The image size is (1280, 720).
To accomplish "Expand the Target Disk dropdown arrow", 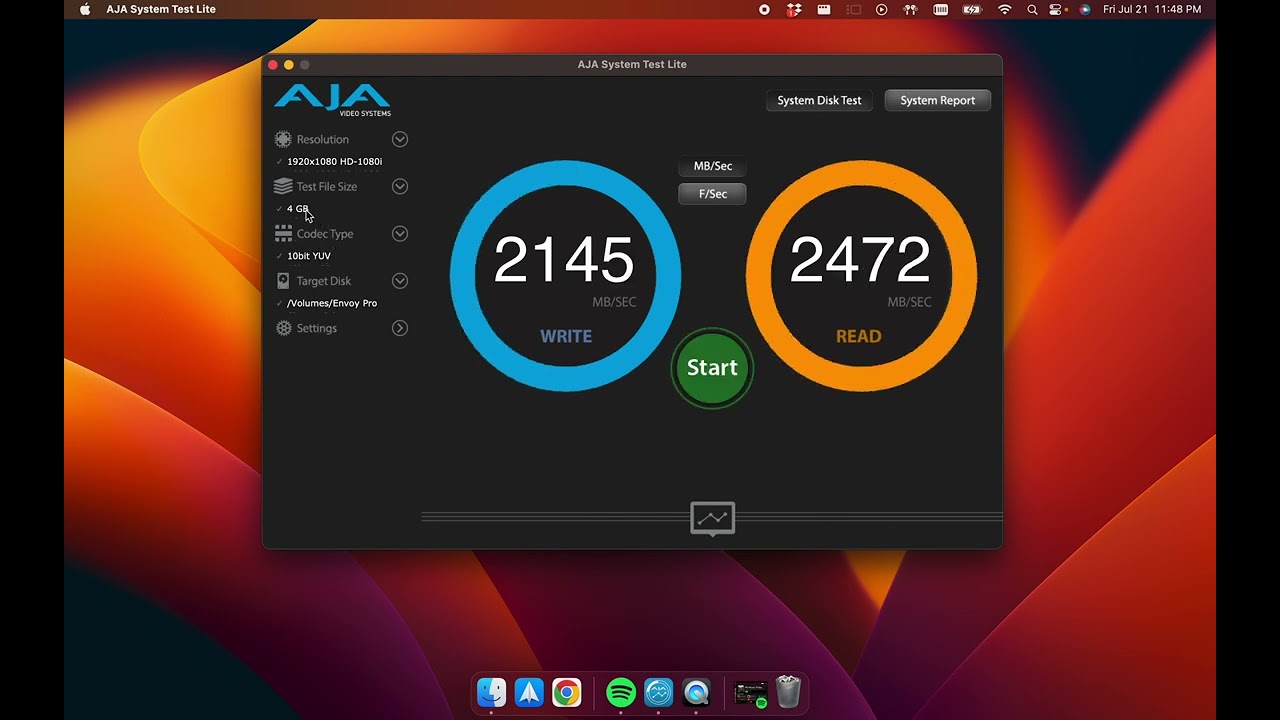I will coord(400,281).
